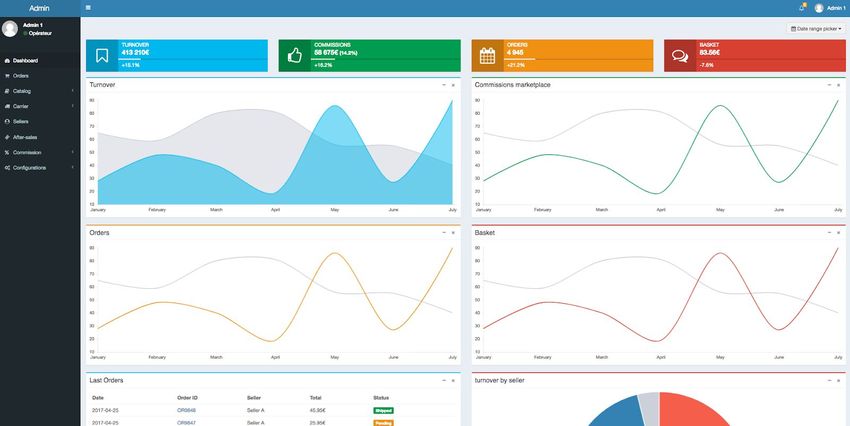The width and height of the screenshot is (850, 426).
Task: Click the Pending status badge
Action: click(x=383, y=423)
